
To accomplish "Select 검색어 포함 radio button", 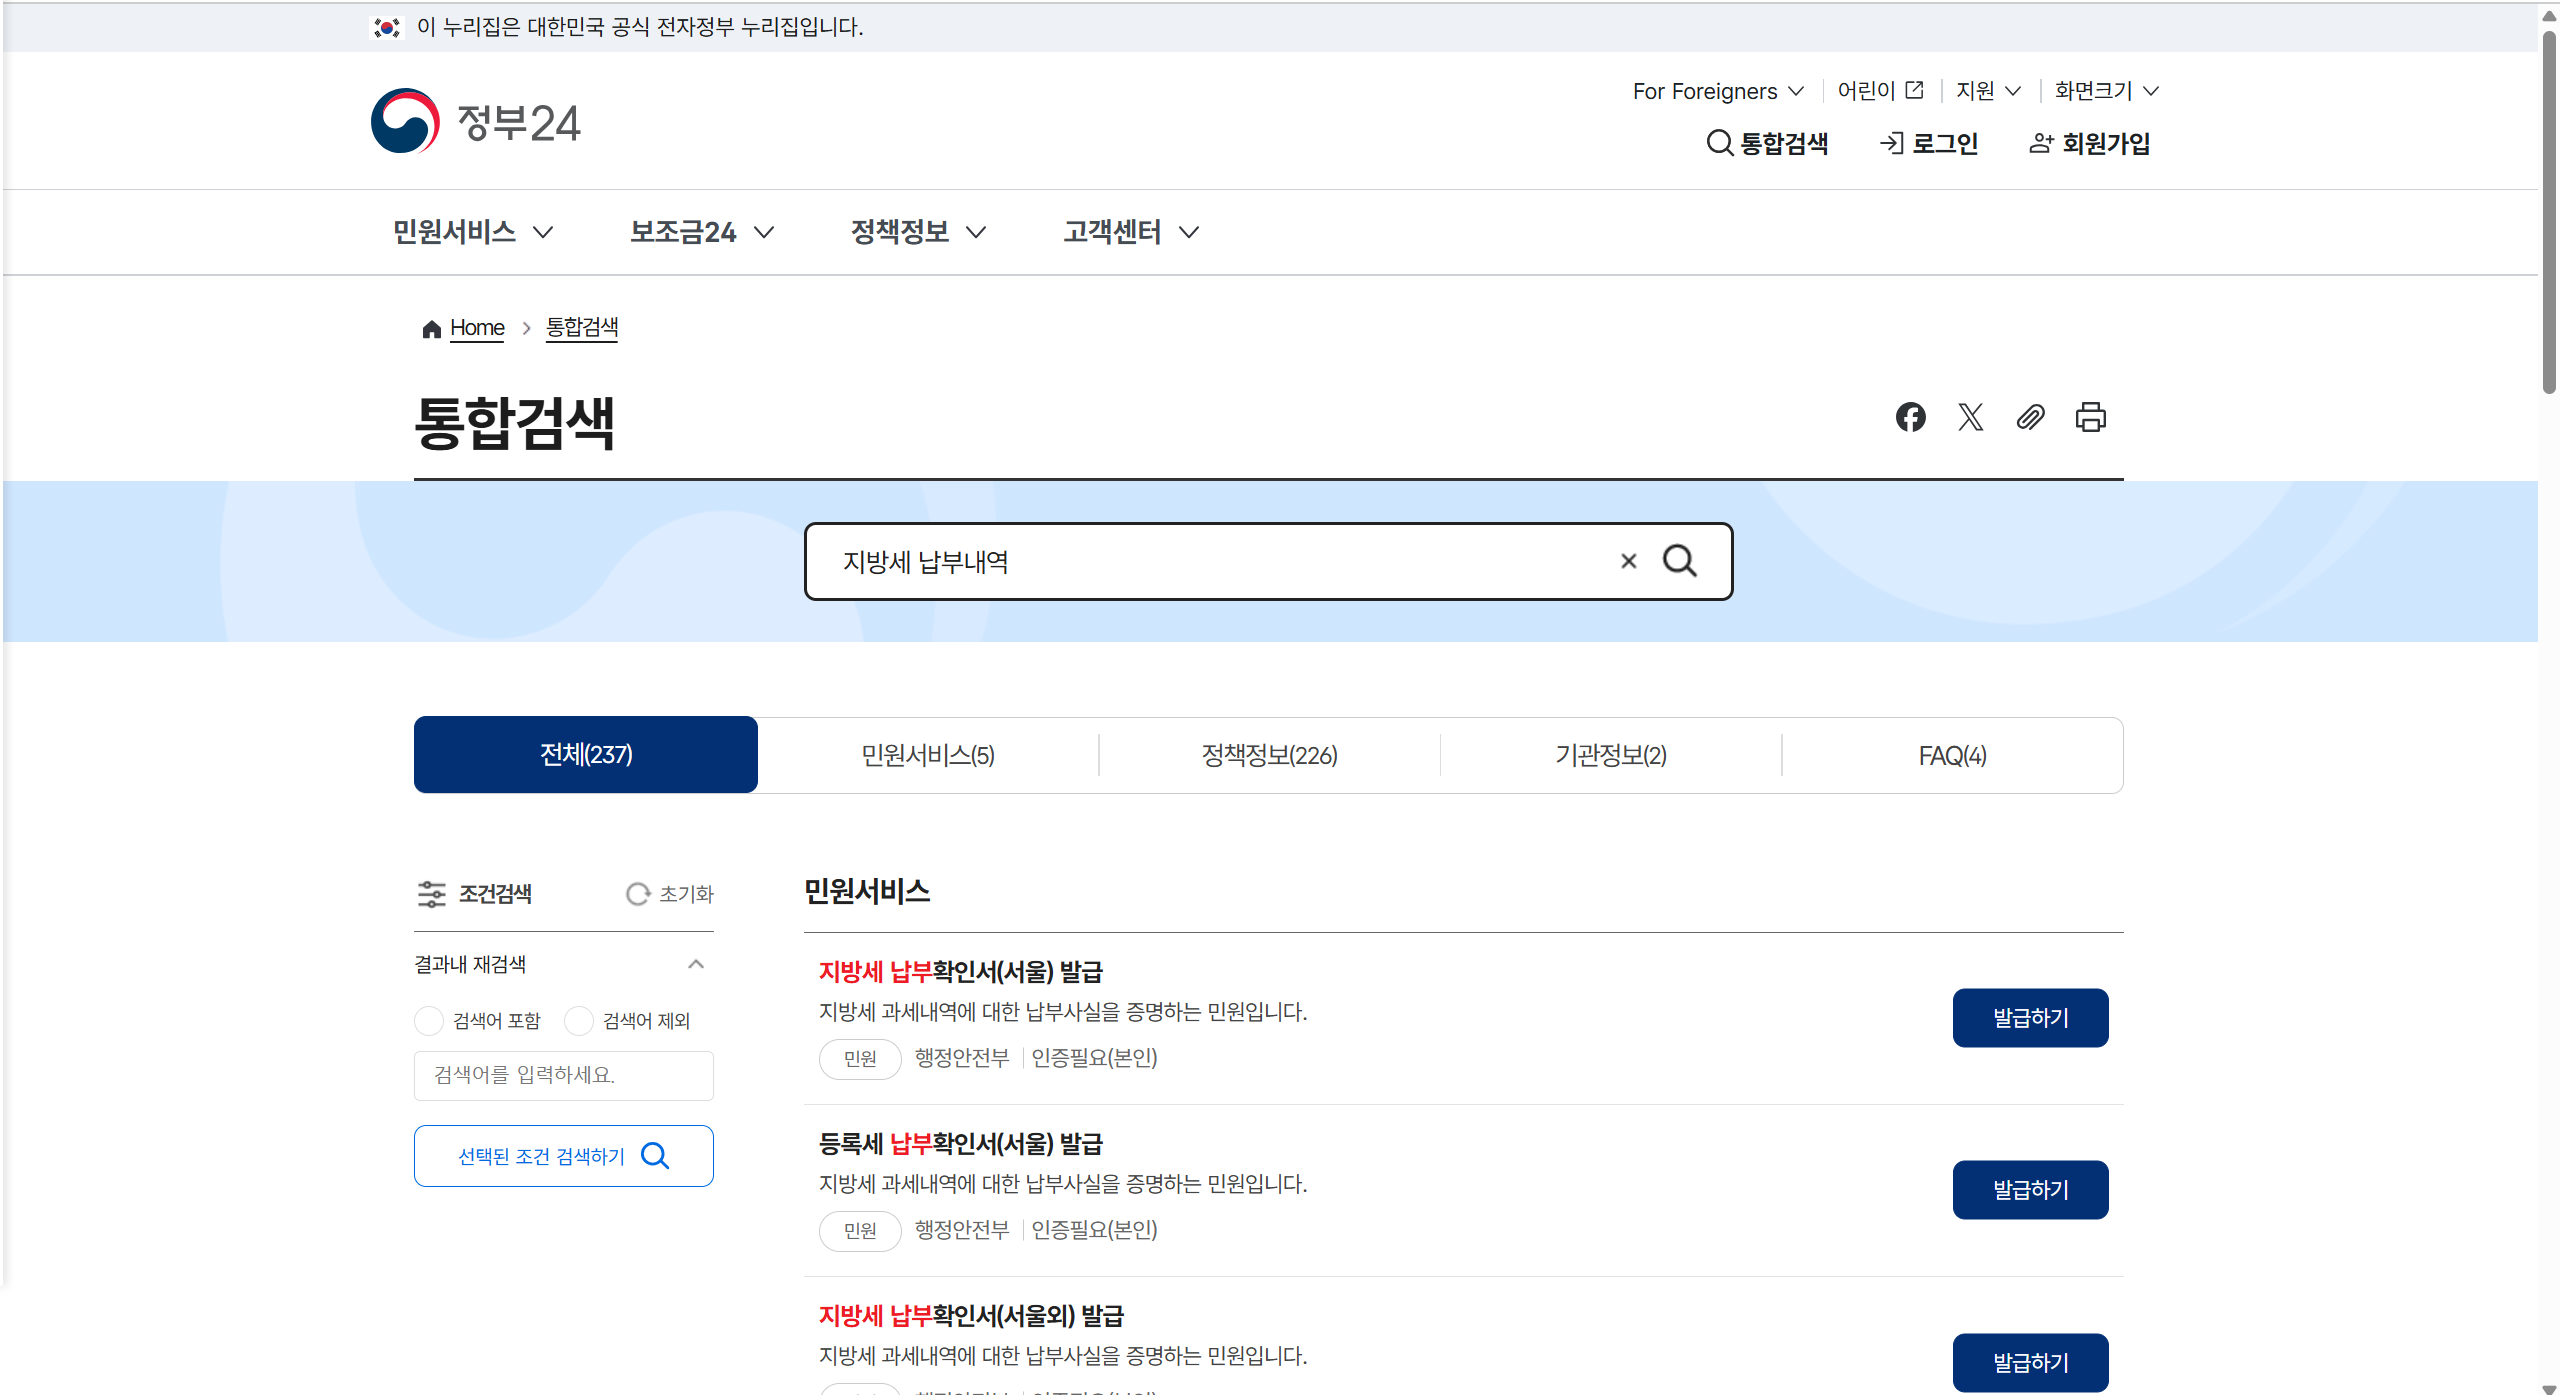I will (x=429, y=1020).
